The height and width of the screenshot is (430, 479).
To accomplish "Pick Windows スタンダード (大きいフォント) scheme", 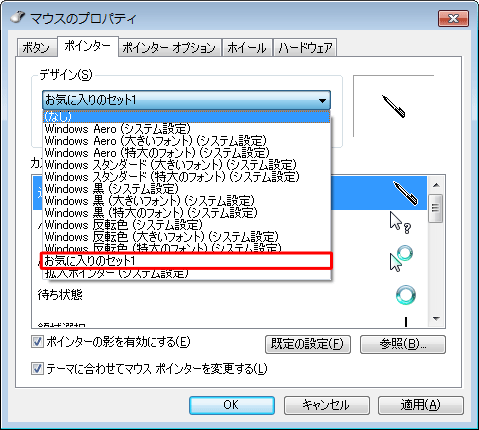I will [187, 165].
